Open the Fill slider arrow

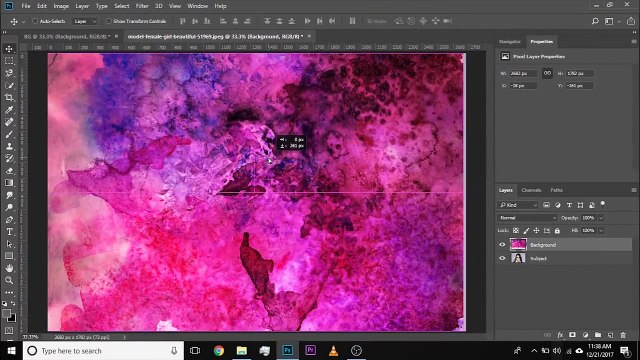[x=601, y=231]
